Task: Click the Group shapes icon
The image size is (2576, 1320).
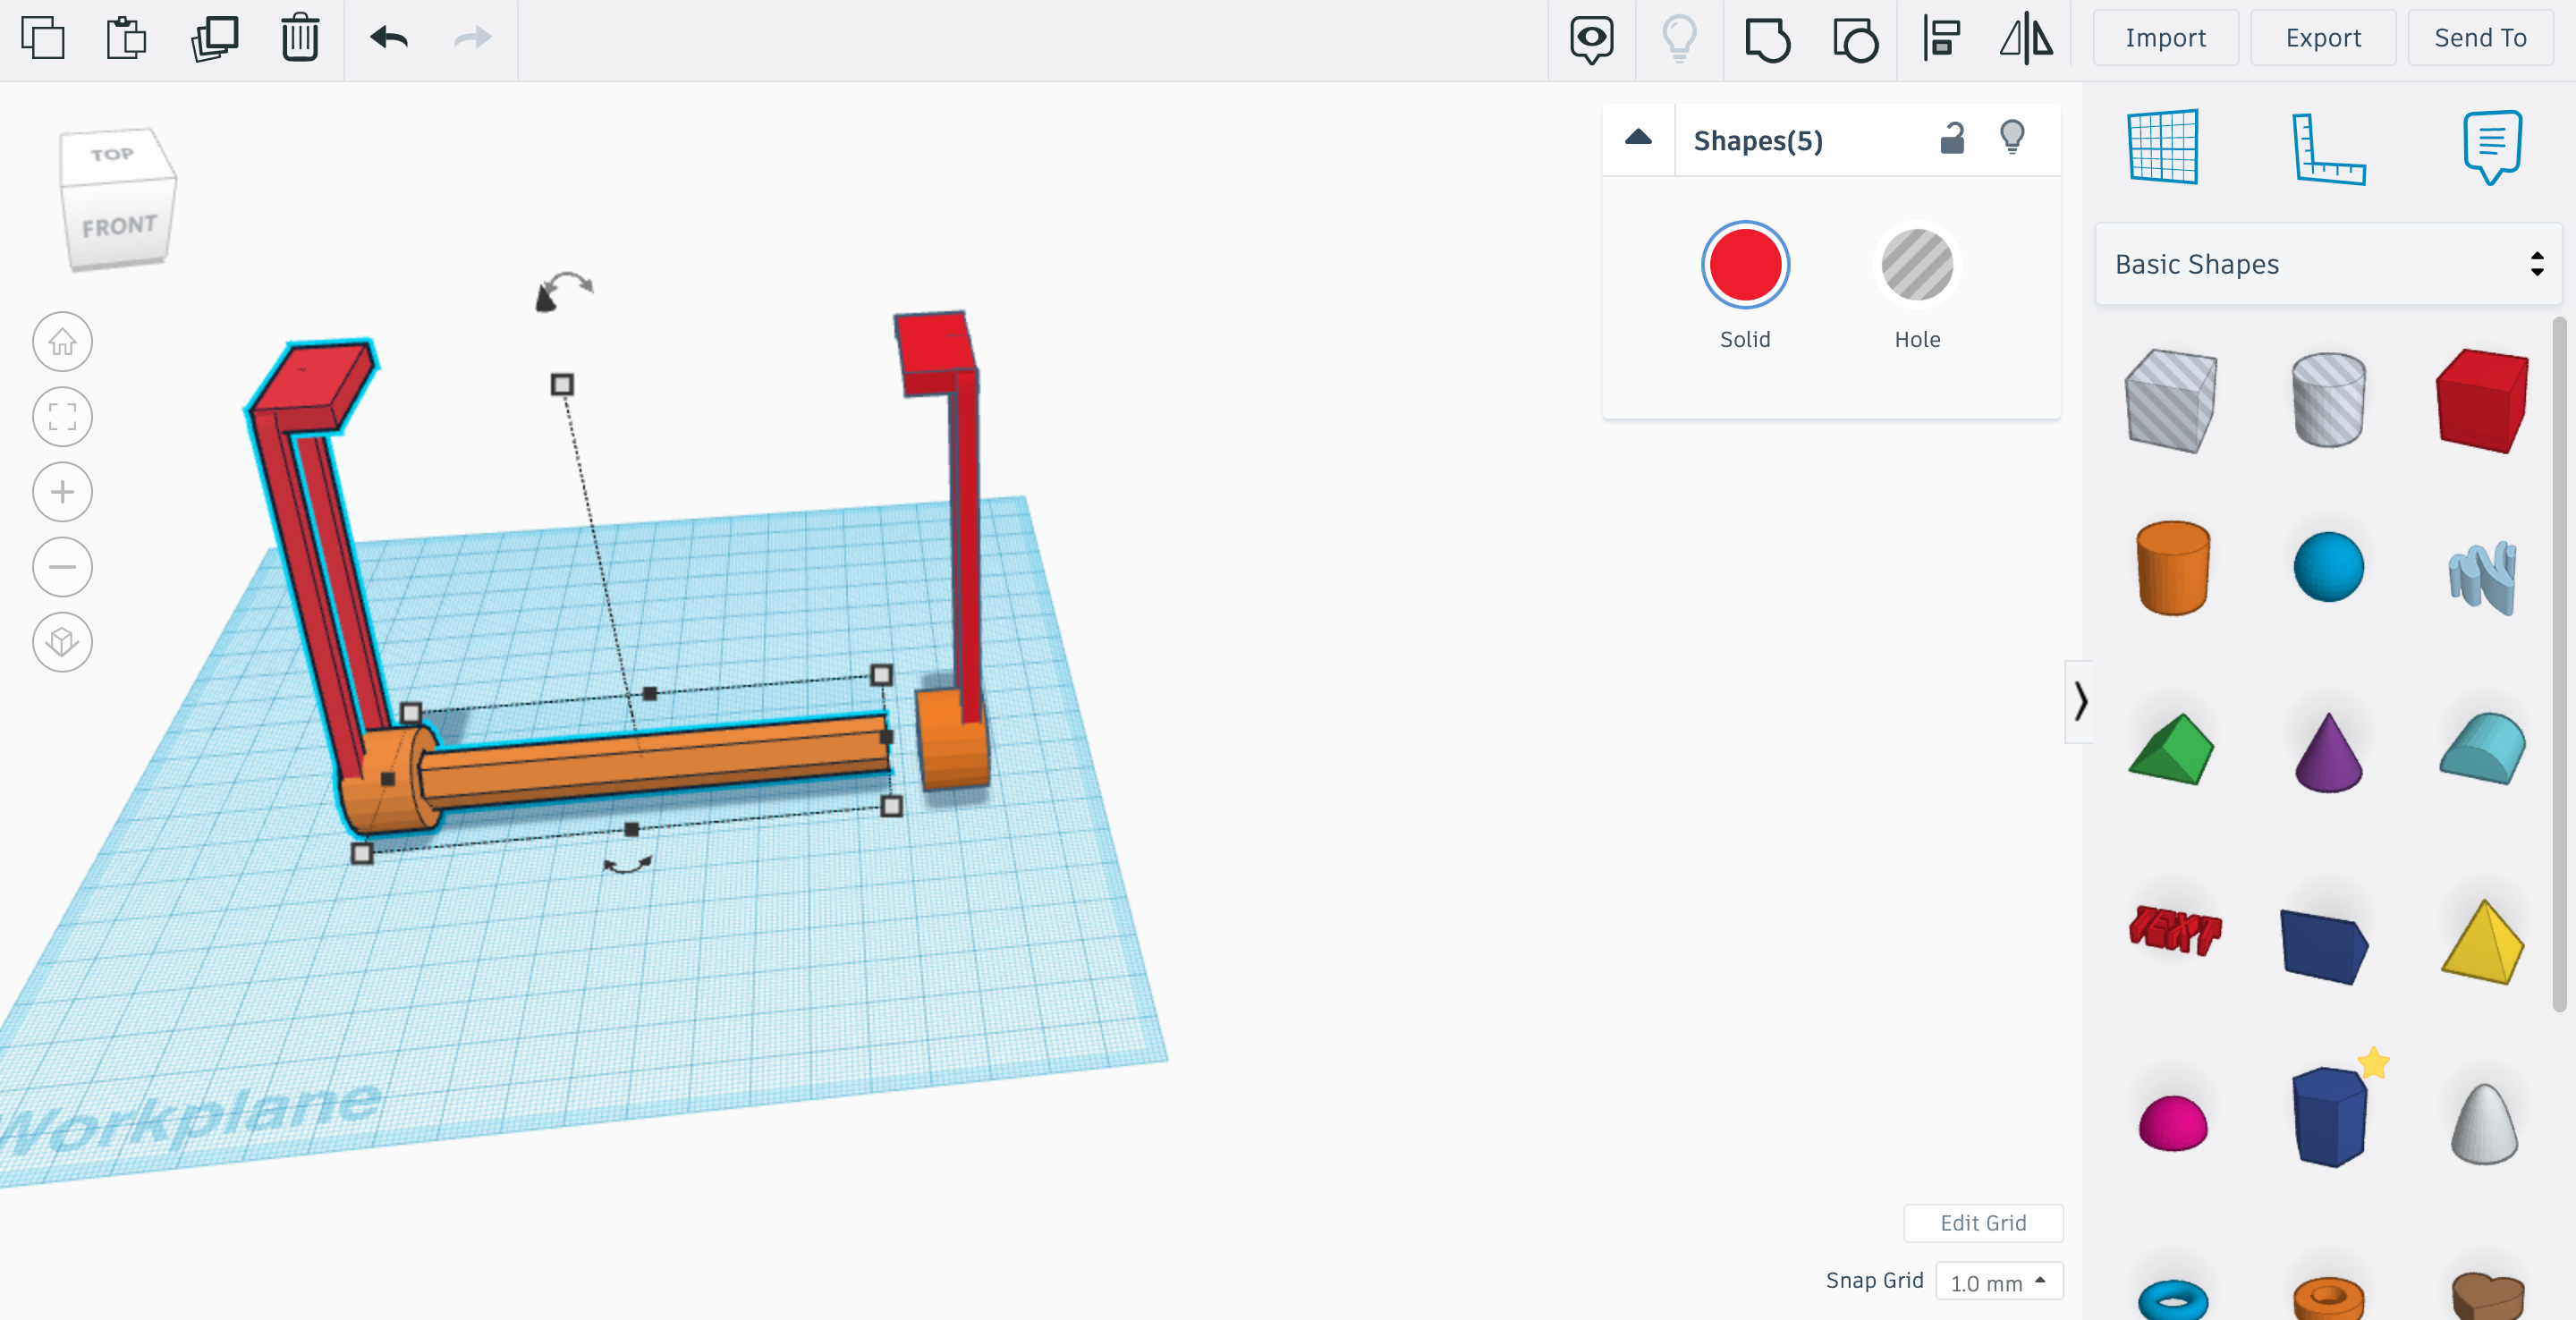Action: pos(1767,40)
